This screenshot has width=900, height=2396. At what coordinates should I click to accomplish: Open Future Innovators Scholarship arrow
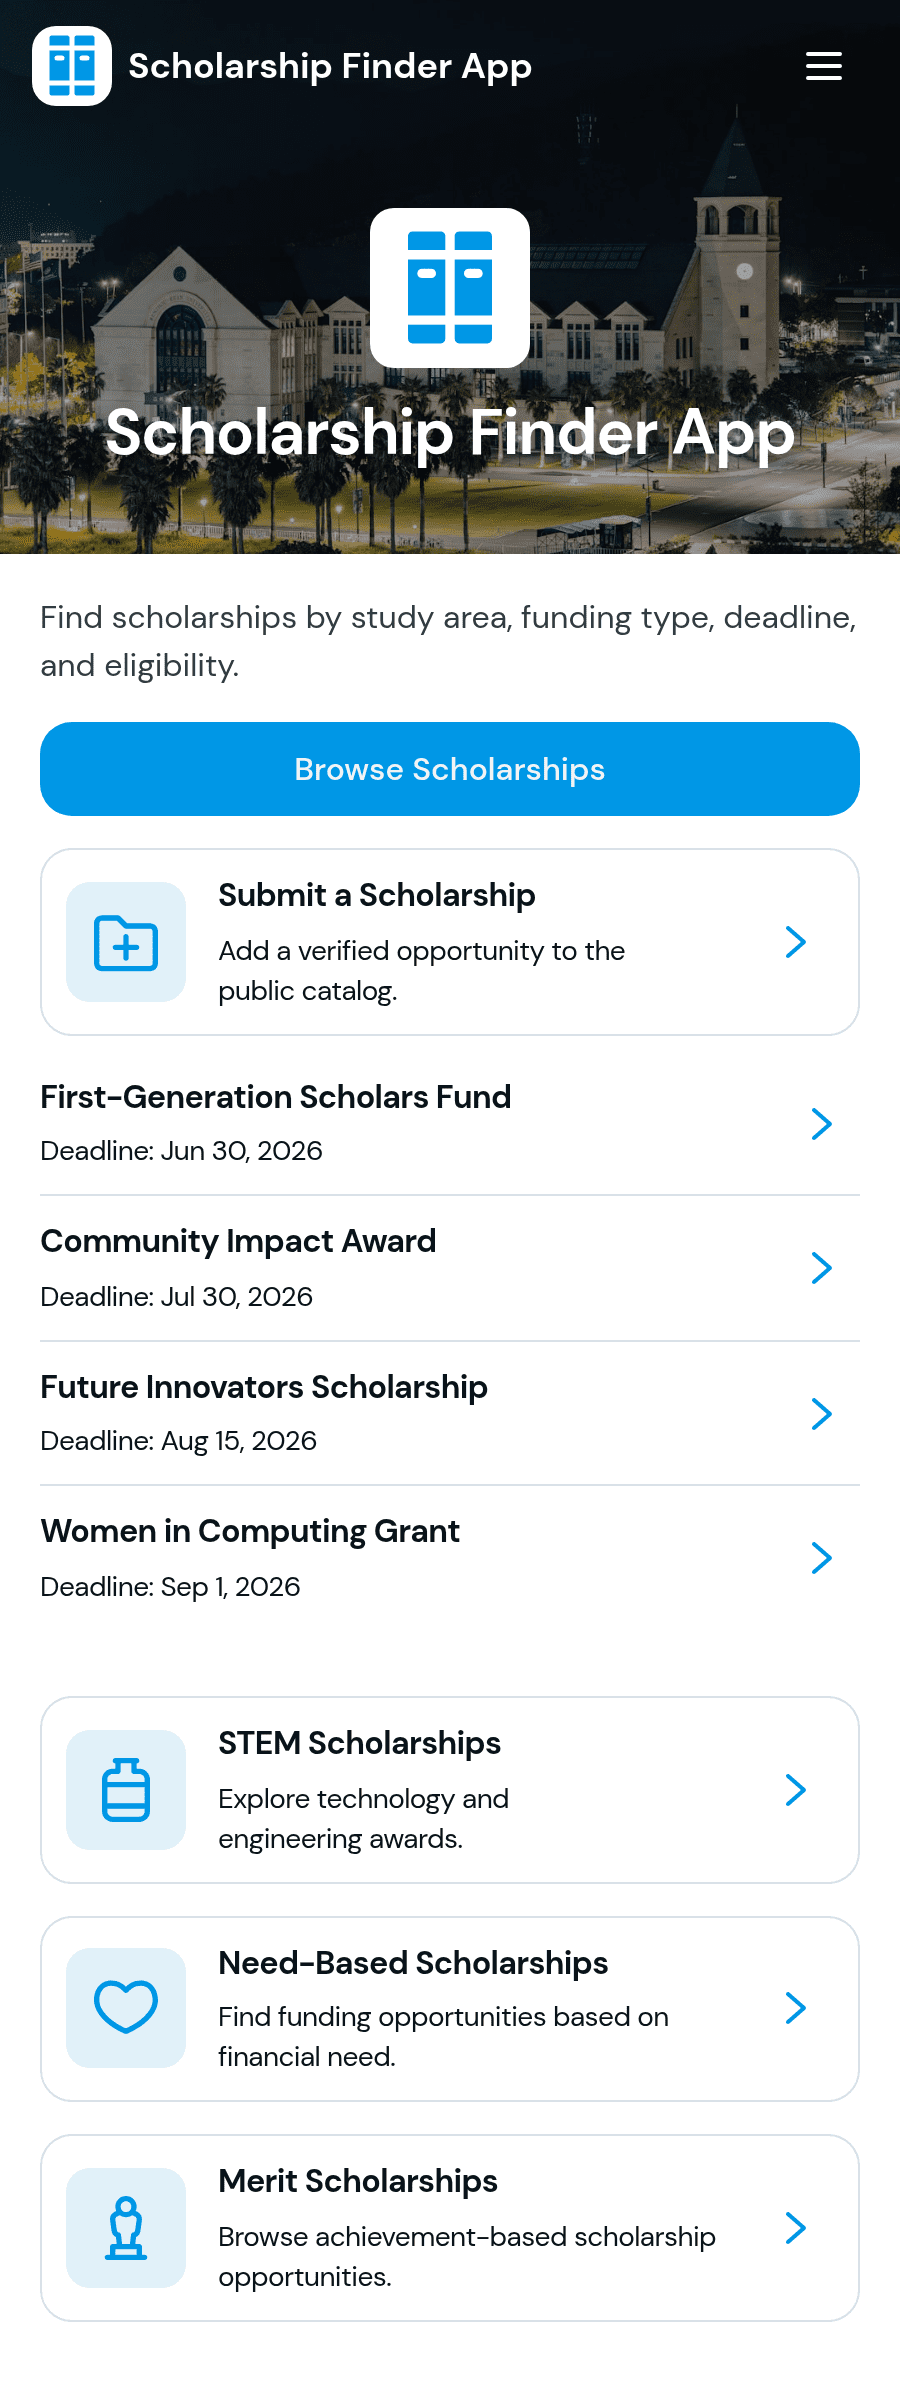(822, 1414)
